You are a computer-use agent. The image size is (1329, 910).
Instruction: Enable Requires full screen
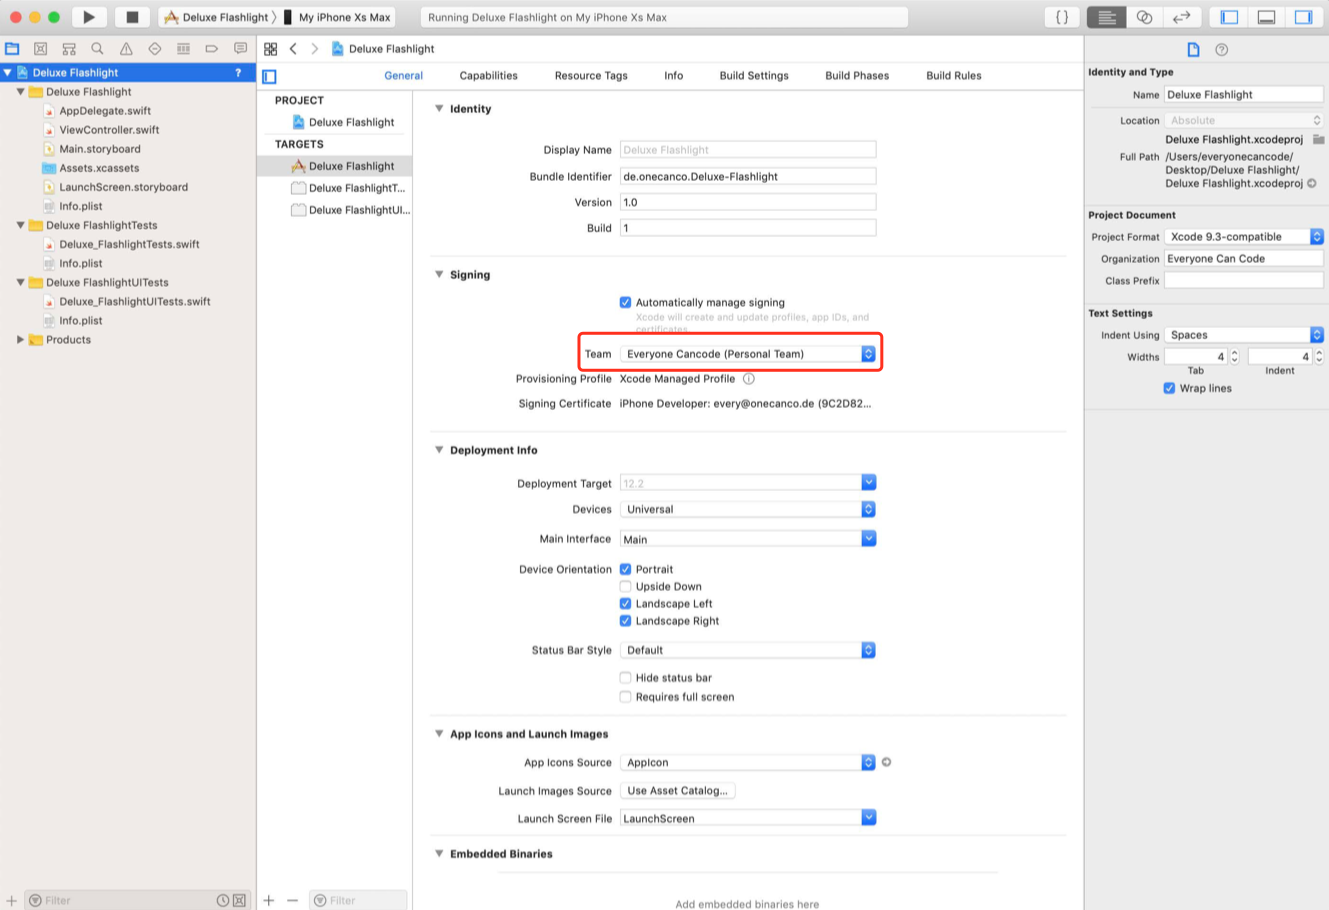pyautogui.click(x=625, y=696)
